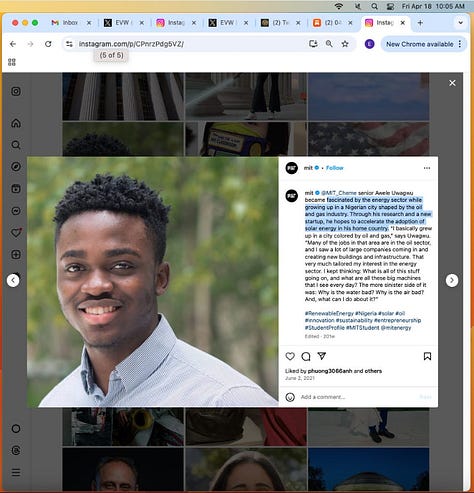Go to next post arrow
Viewport: 474px width, 493px height.
tap(452, 280)
